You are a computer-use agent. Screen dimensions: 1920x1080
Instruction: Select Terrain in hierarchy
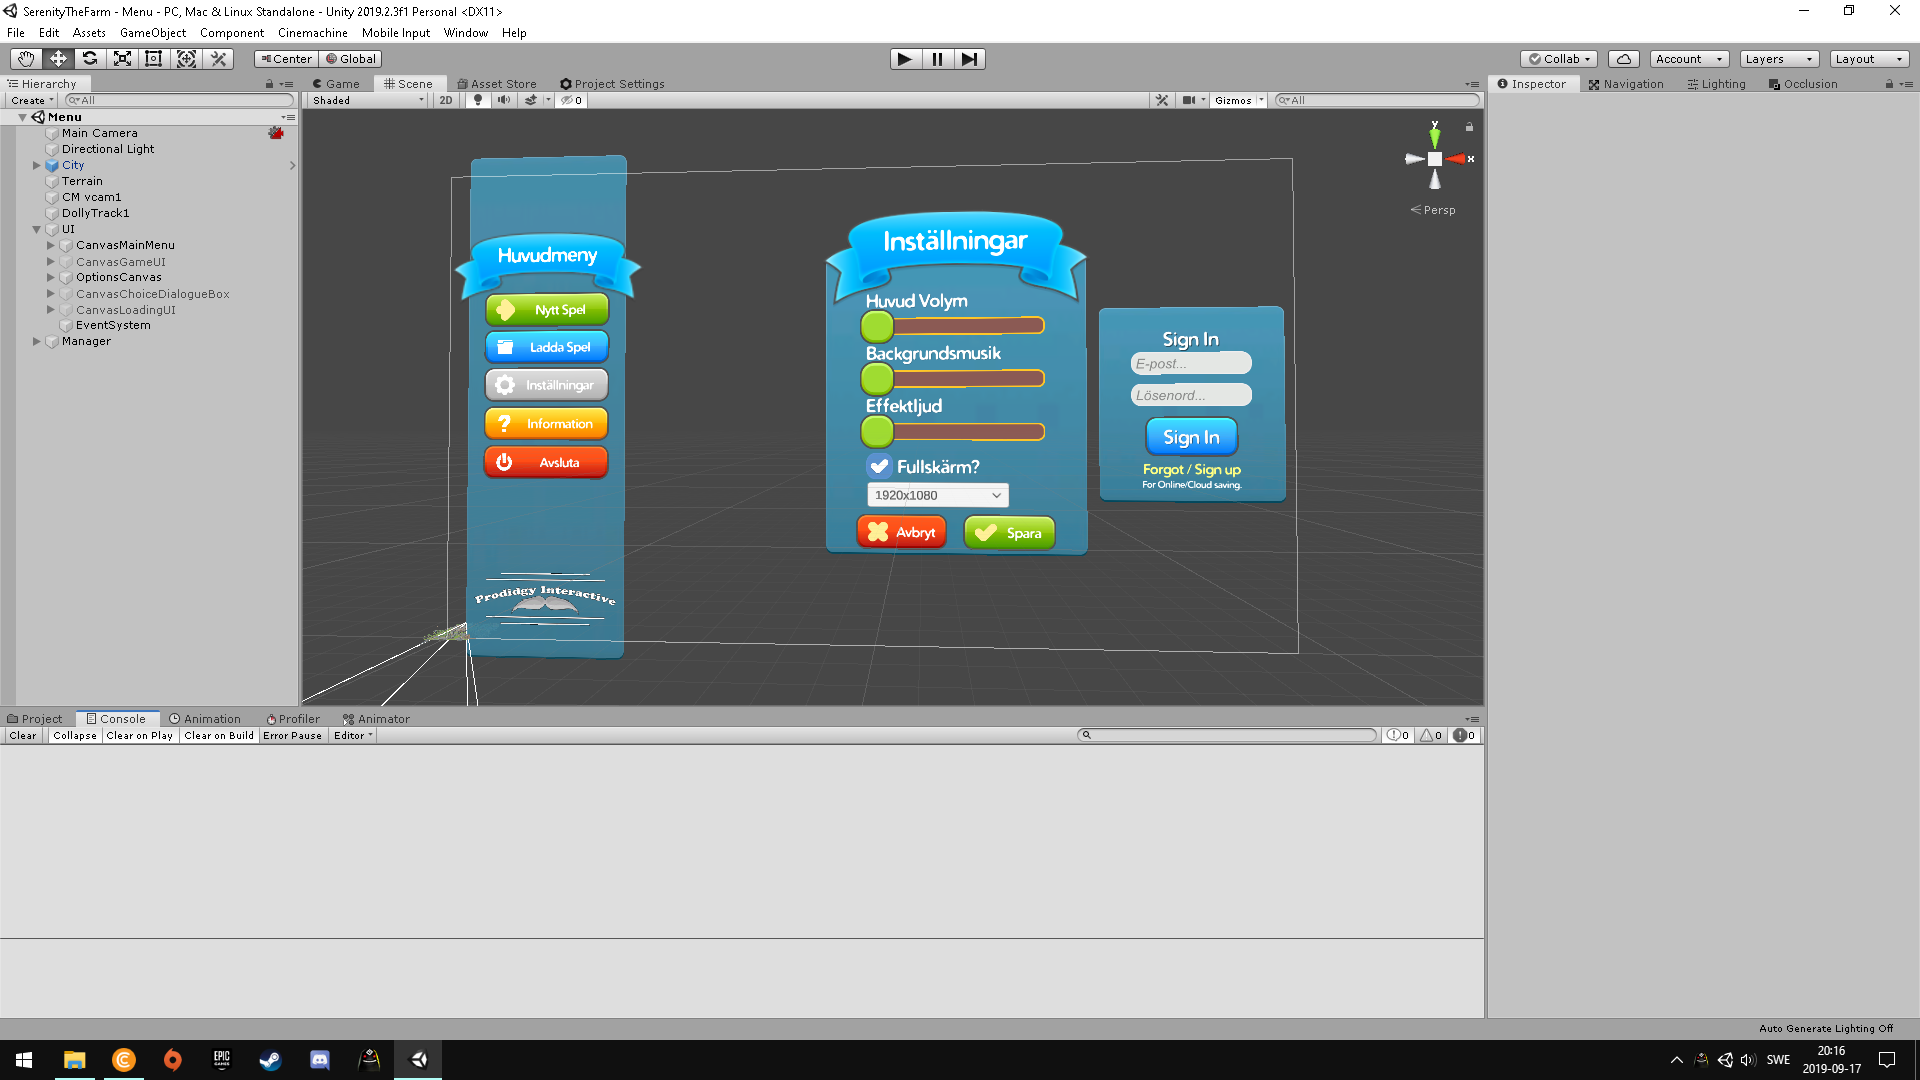click(x=82, y=181)
